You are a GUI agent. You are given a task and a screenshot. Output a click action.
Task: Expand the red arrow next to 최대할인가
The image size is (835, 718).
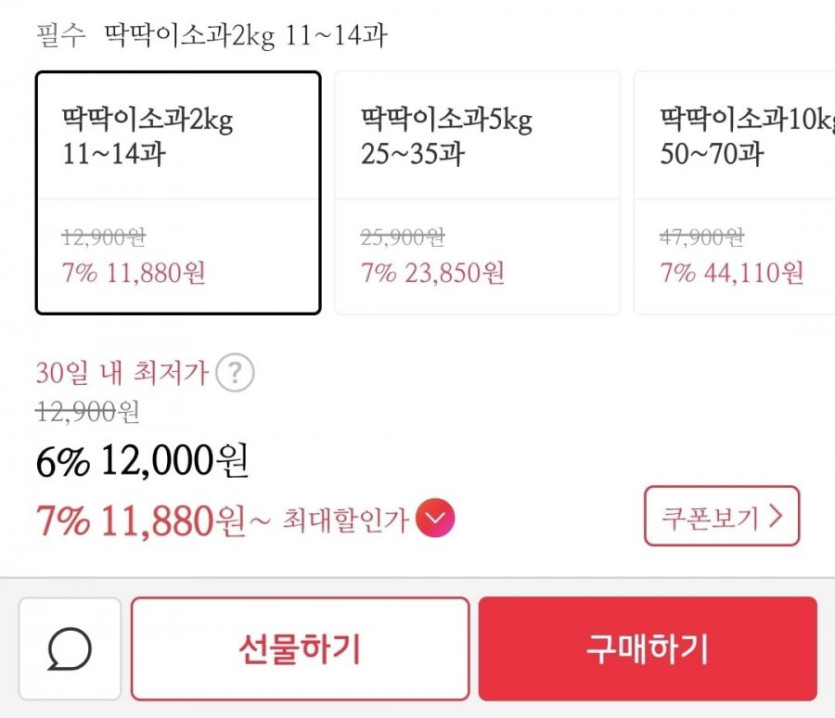(x=435, y=519)
